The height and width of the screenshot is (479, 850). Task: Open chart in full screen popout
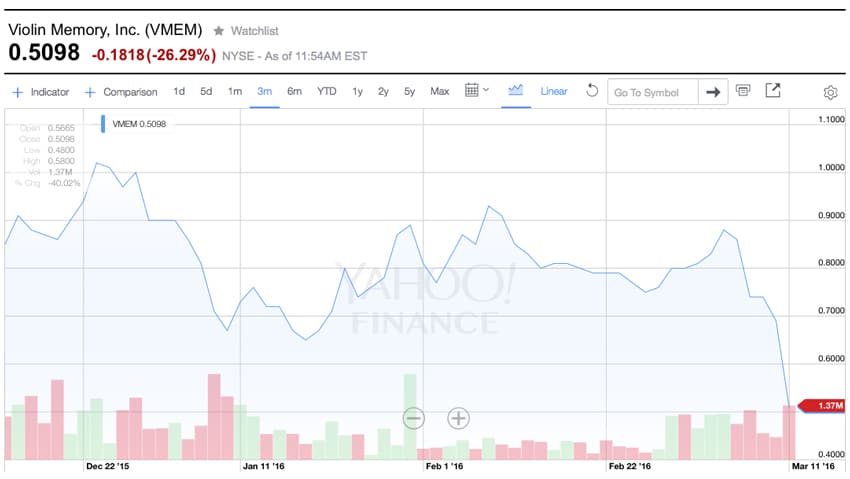tap(772, 90)
